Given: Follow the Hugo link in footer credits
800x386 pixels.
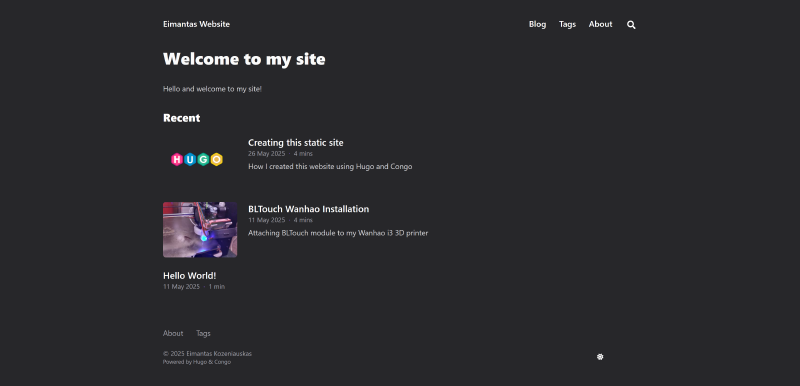Looking at the screenshot, I should pyautogui.click(x=199, y=362).
